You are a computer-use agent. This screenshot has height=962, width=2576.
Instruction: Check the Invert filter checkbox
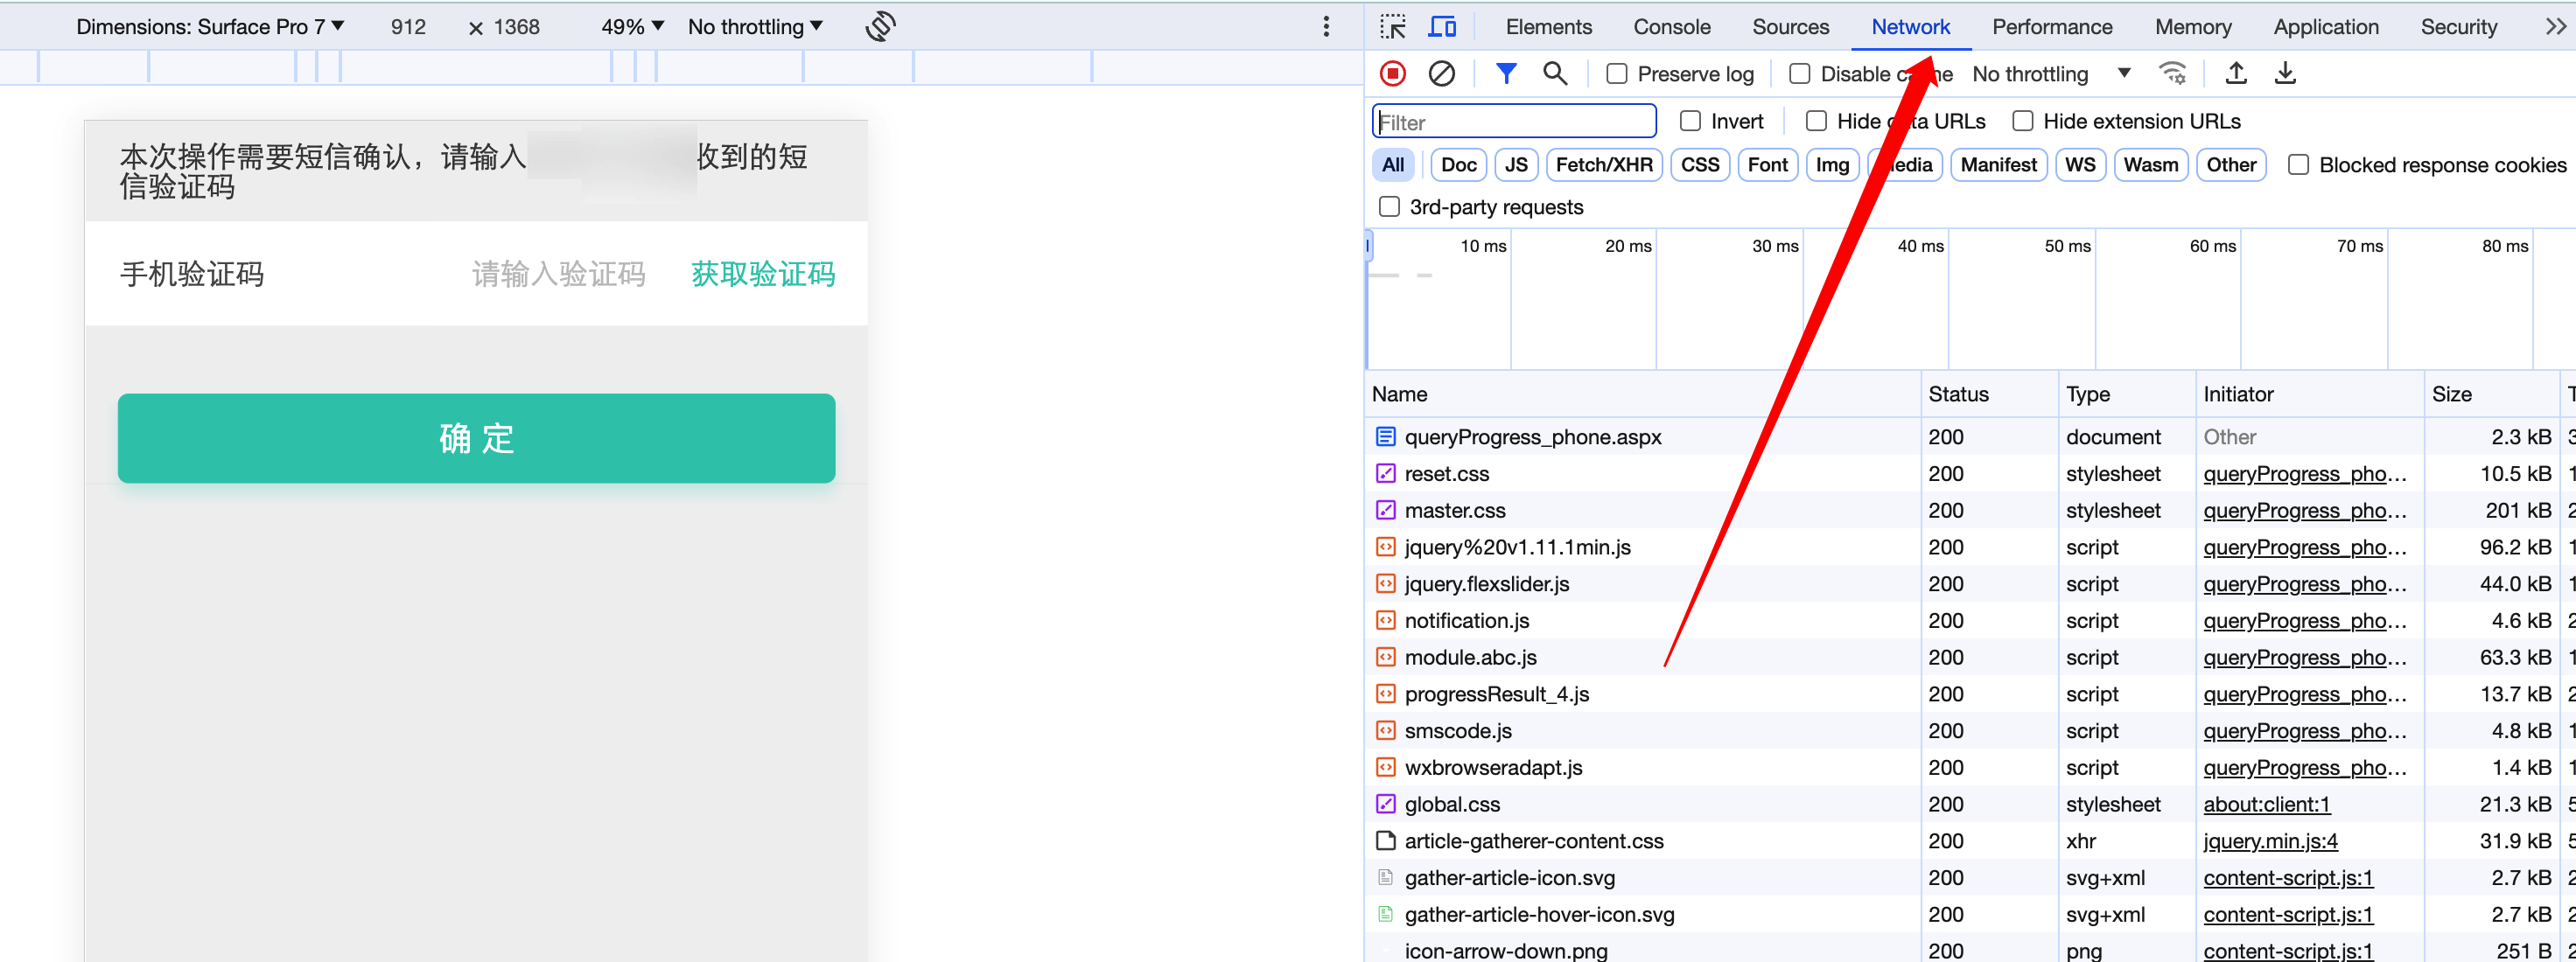[x=1690, y=121]
